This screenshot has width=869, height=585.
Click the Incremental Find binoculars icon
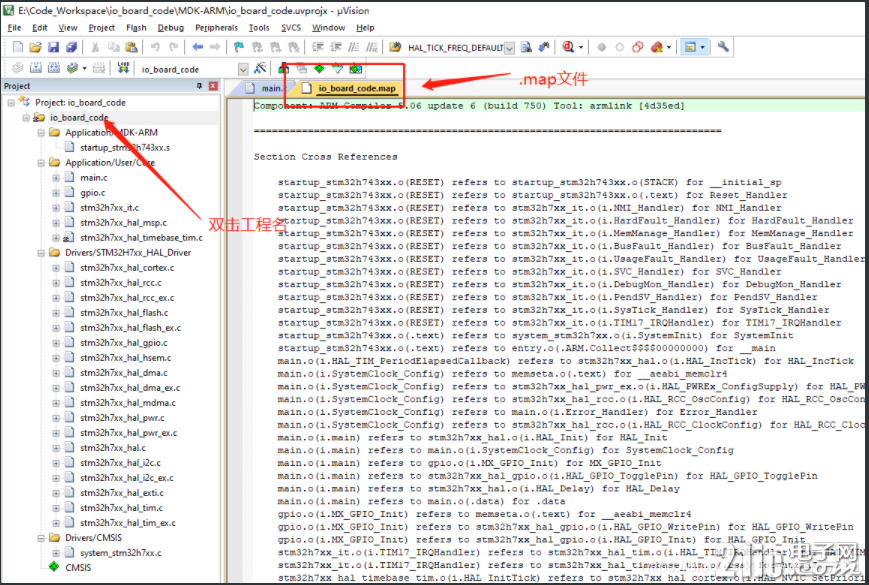544,48
